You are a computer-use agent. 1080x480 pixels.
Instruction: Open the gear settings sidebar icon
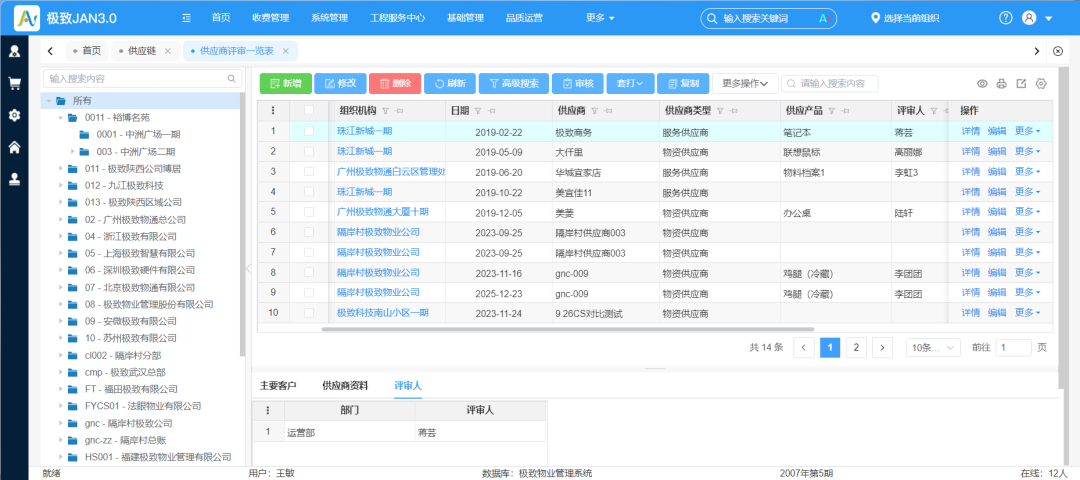pyautogui.click(x=14, y=115)
